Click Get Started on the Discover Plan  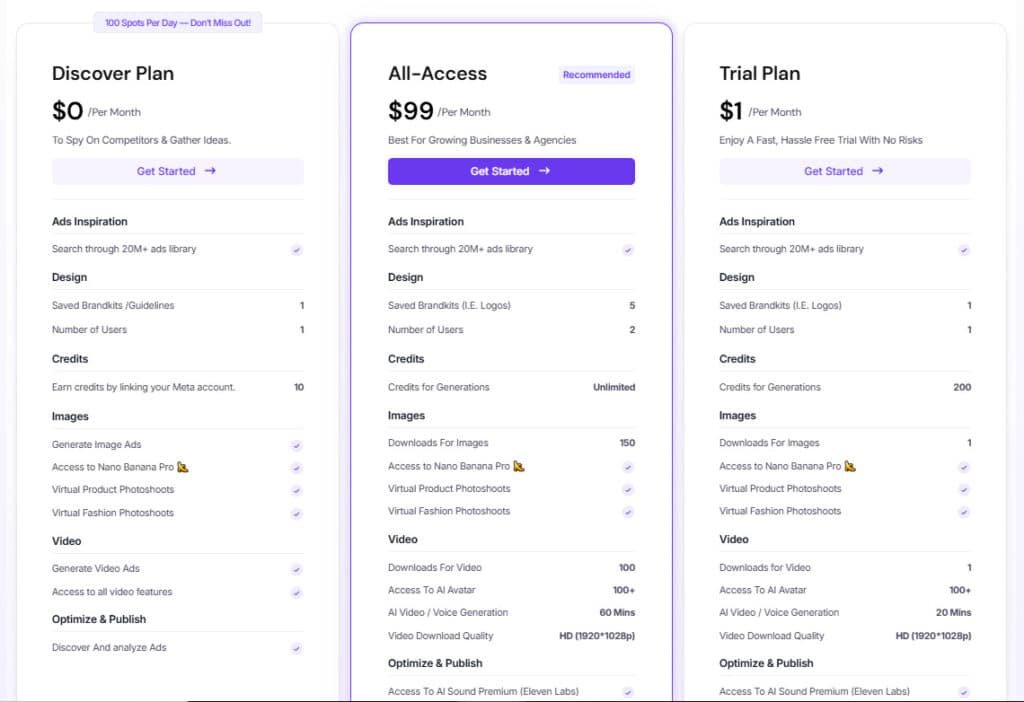pyautogui.click(x=177, y=171)
